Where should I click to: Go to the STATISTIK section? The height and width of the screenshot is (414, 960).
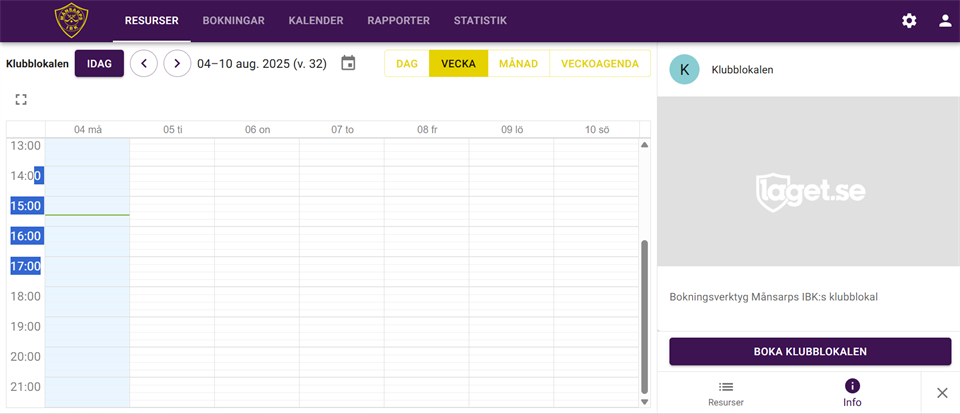[480, 21]
